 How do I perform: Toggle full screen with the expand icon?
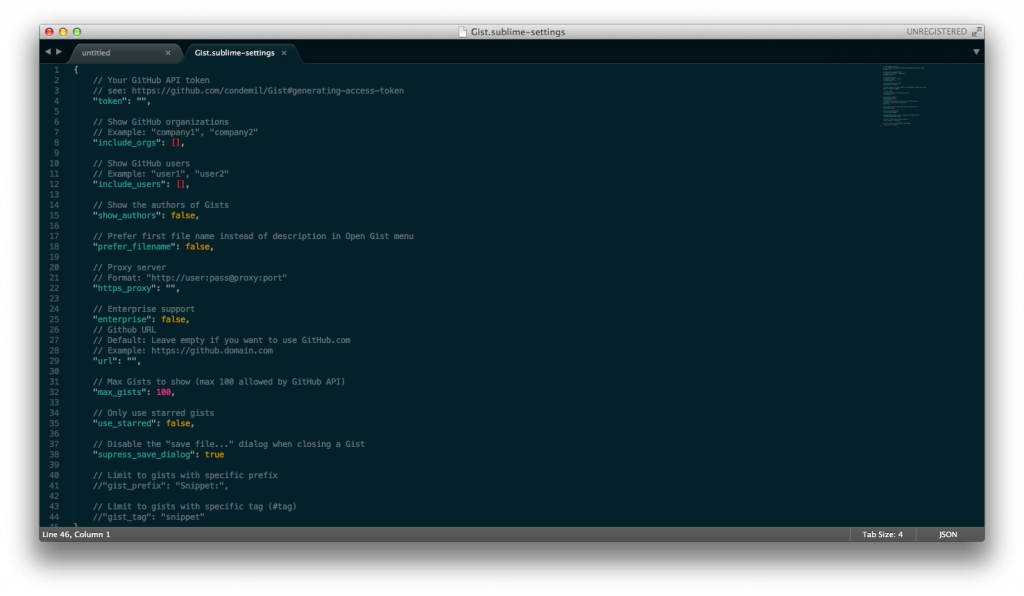[x=976, y=31]
